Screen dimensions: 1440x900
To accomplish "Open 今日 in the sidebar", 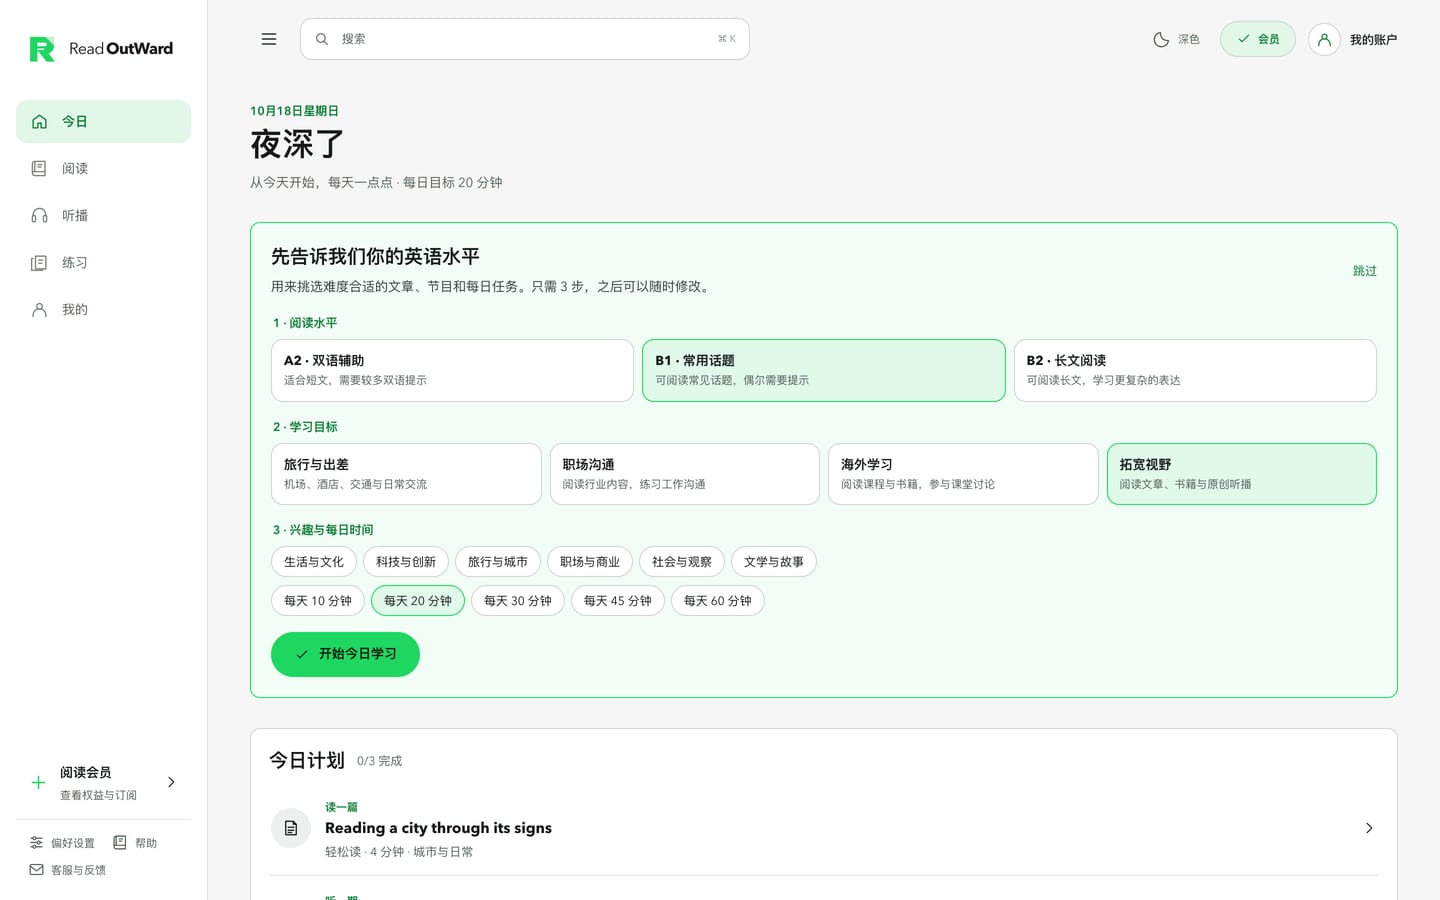I will (x=103, y=121).
